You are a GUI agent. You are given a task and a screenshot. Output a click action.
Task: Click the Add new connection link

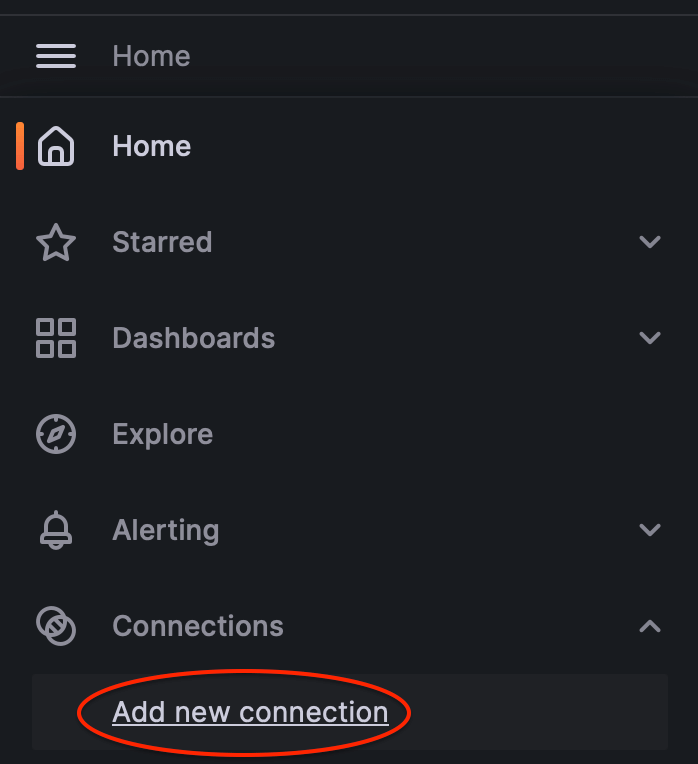pyautogui.click(x=250, y=712)
